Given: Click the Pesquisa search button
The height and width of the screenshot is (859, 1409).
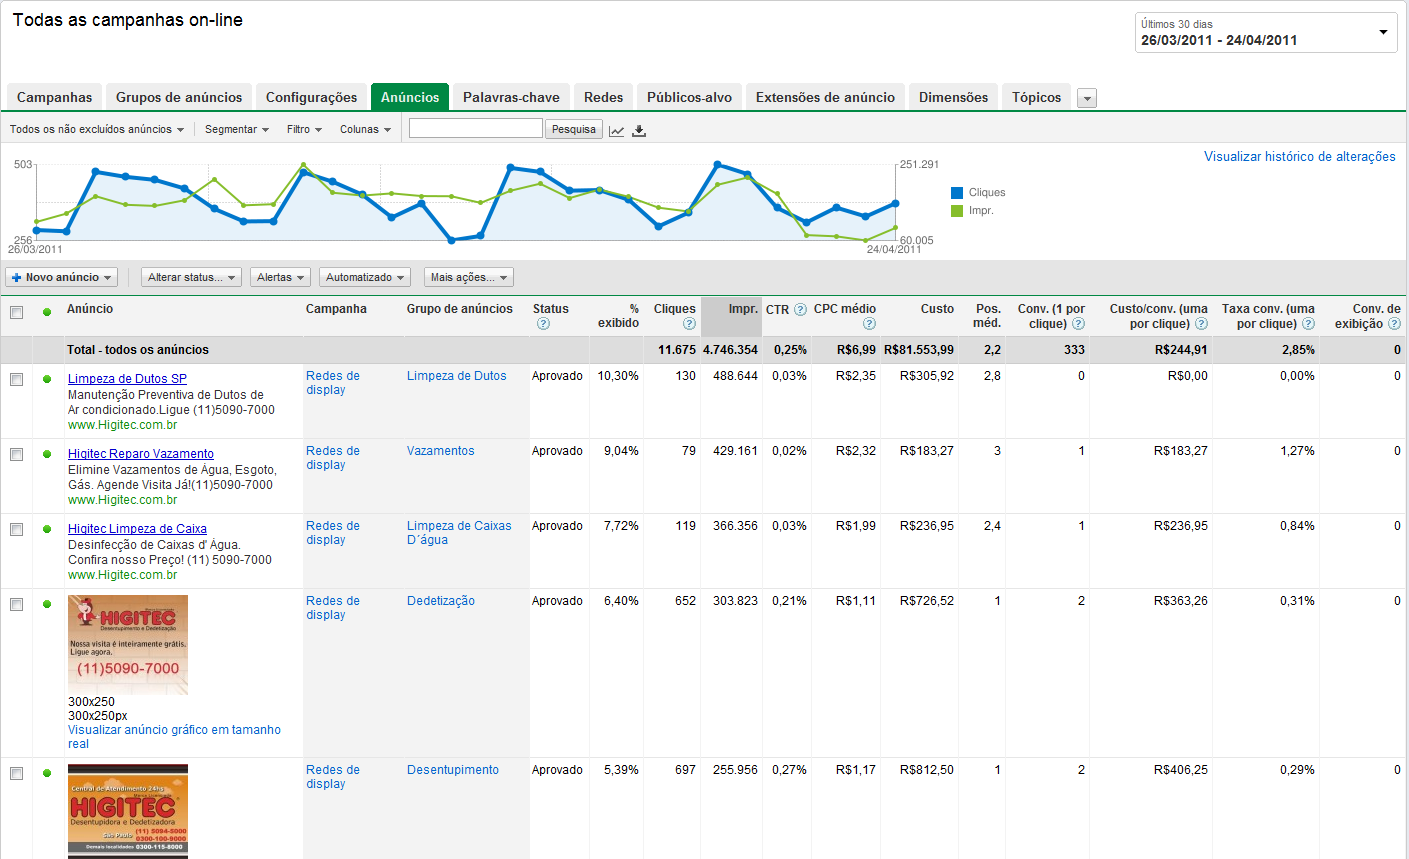Looking at the screenshot, I should (x=574, y=129).
